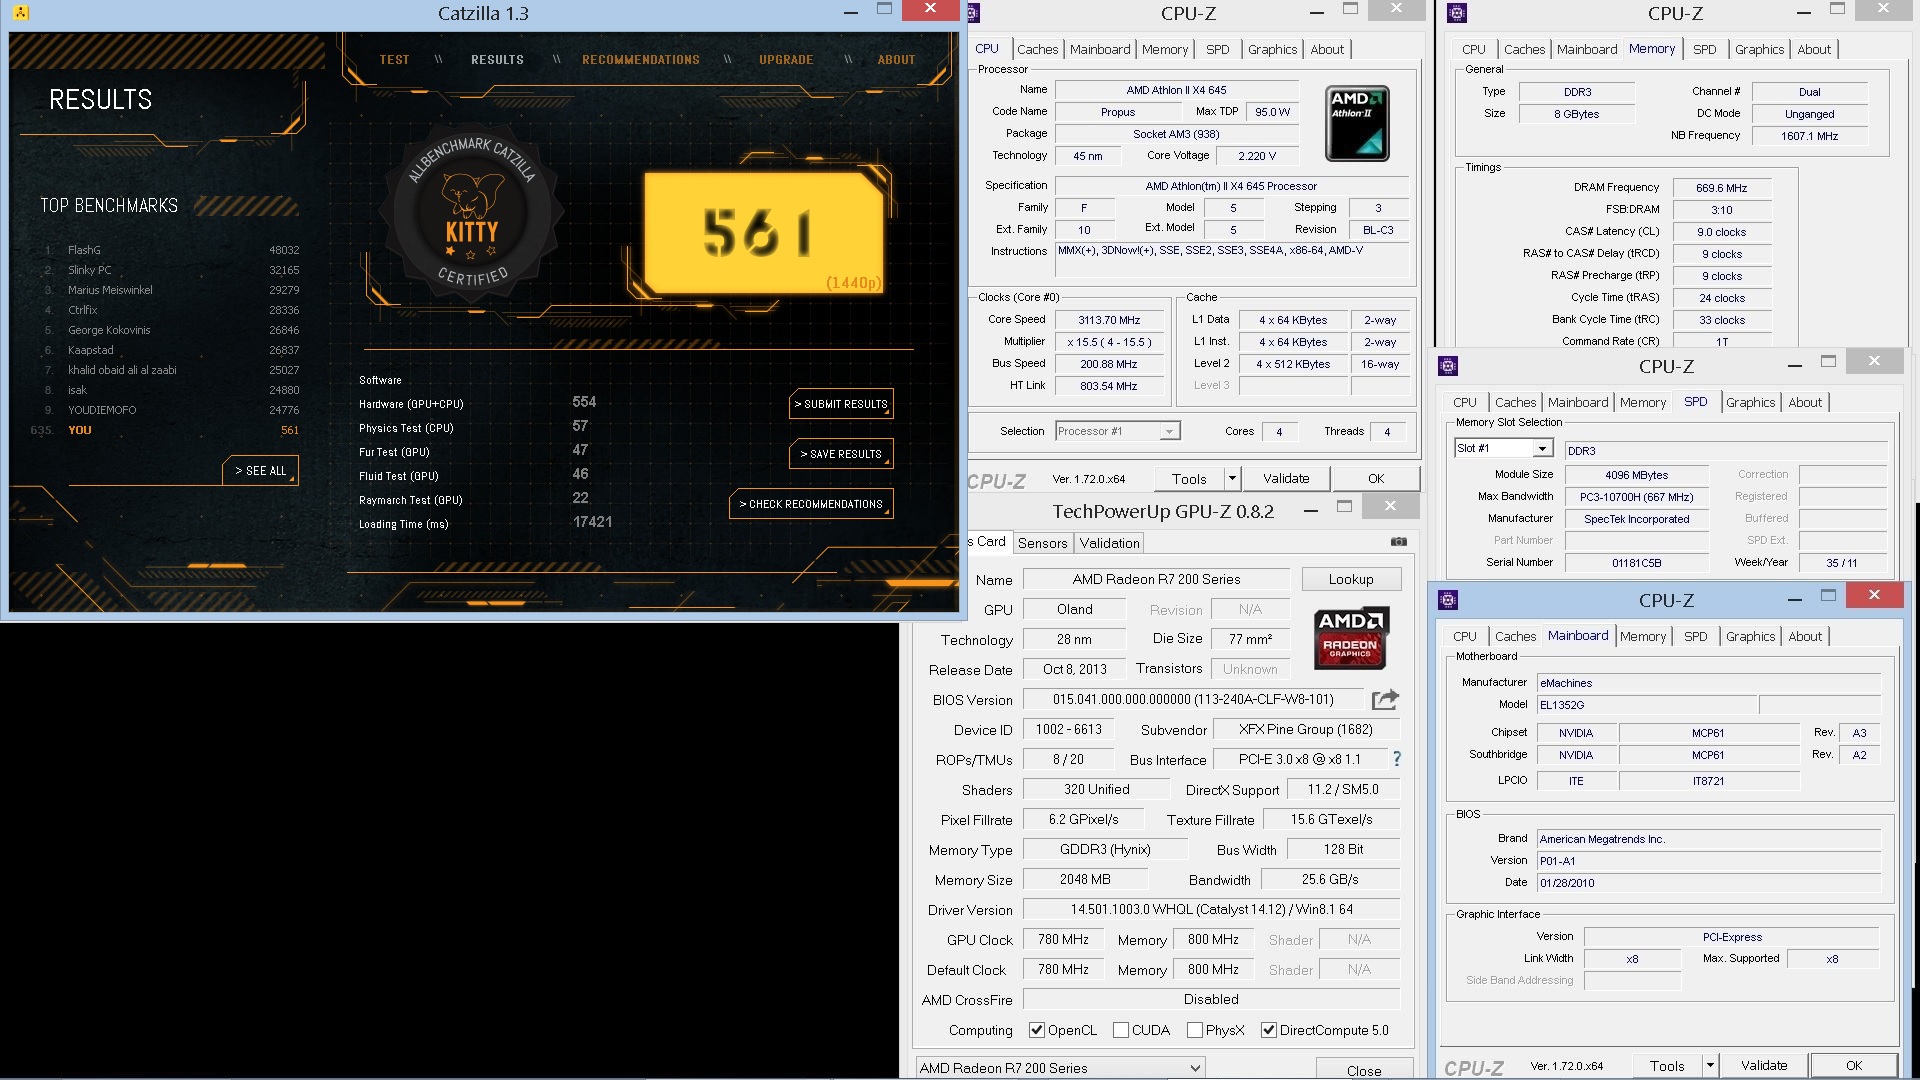Click the eMachines manufacturer field
The image size is (1920, 1080).
pos(1708,683)
